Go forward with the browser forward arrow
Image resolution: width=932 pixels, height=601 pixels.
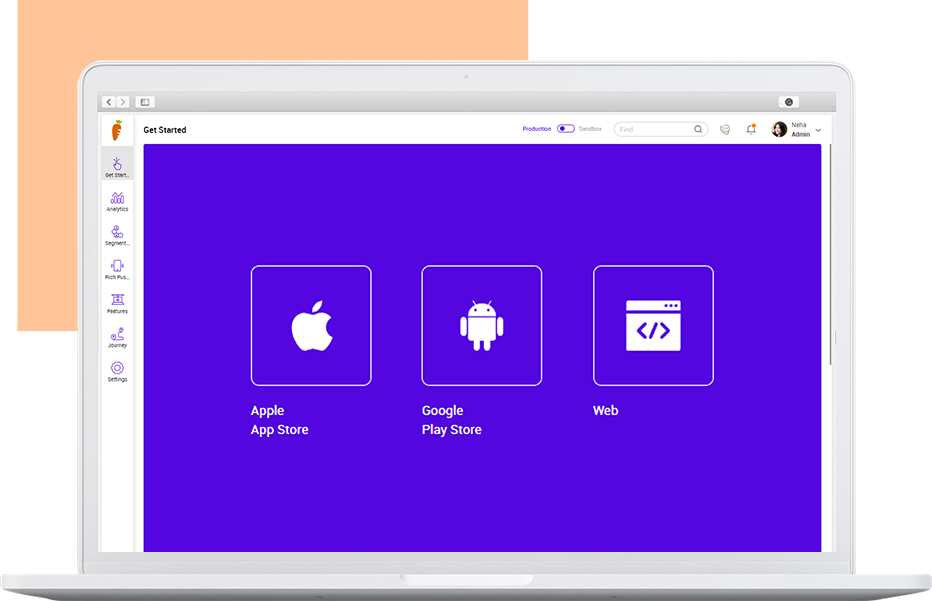click(122, 102)
